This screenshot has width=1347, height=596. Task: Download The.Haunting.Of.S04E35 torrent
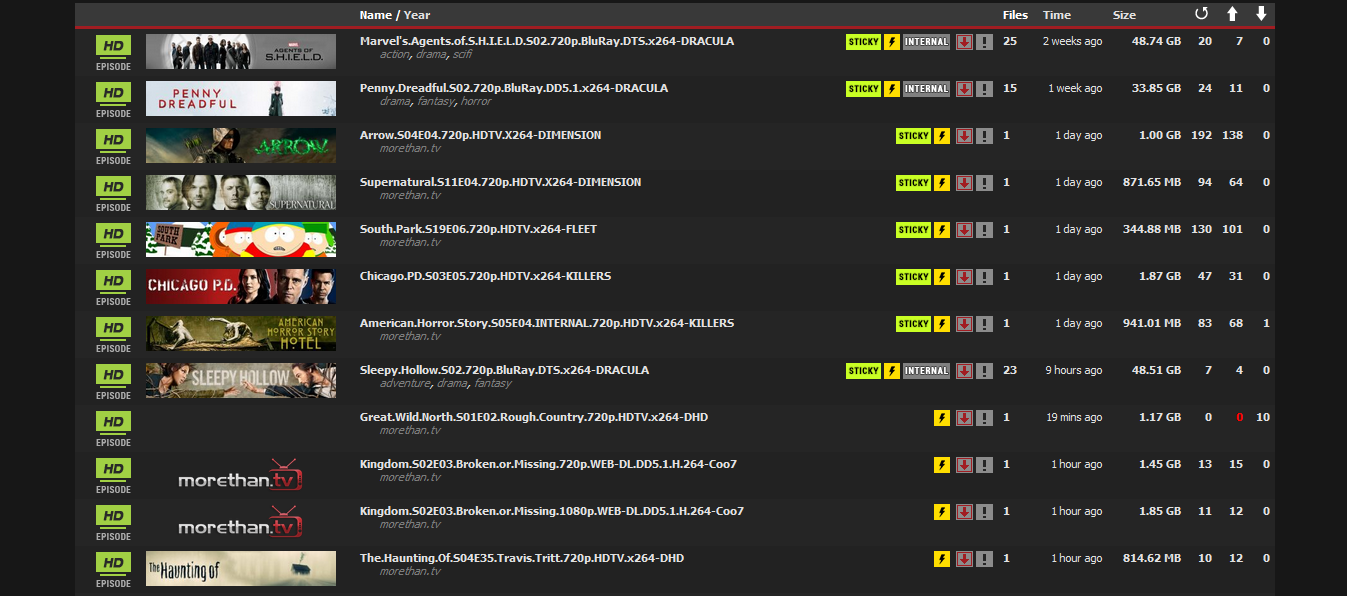tap(964, 559)
